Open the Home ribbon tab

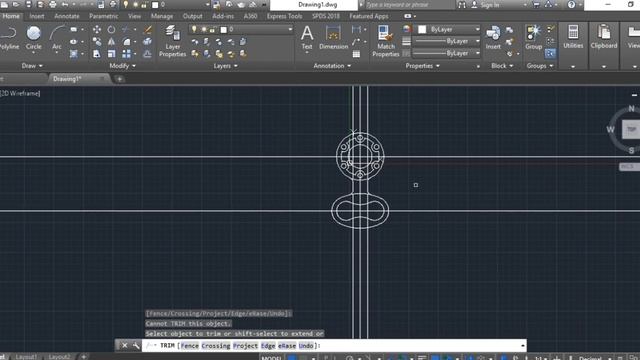(x=11, y=16)
